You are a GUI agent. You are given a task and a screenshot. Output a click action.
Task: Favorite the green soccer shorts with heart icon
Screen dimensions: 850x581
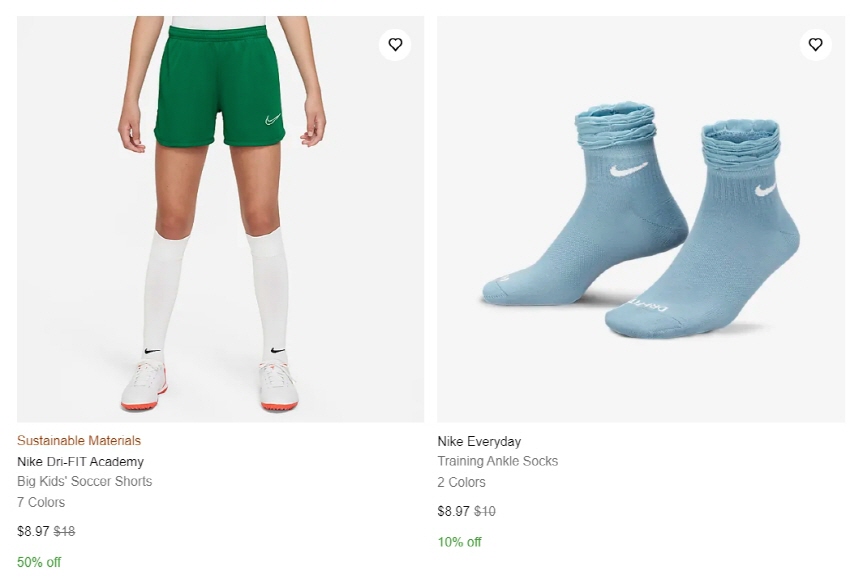(x=395, y=44)
